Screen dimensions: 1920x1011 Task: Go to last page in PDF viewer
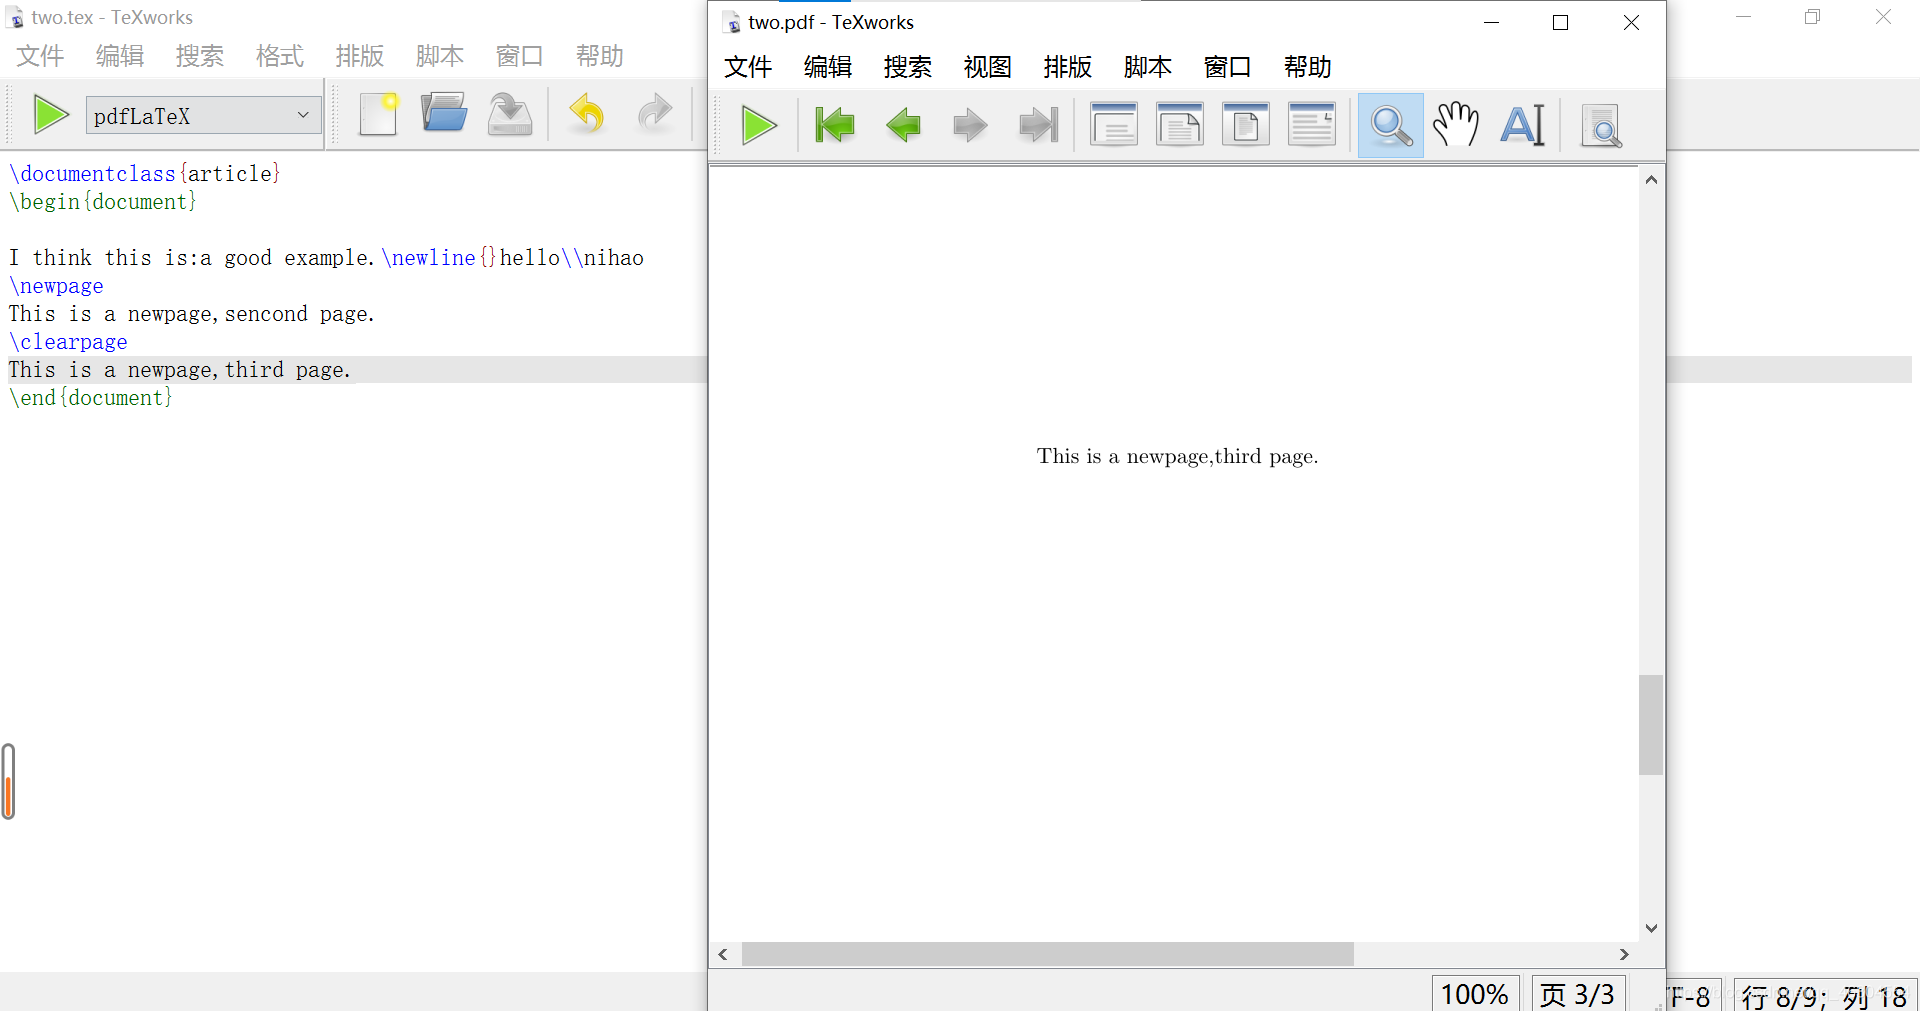click(1038, 126)
